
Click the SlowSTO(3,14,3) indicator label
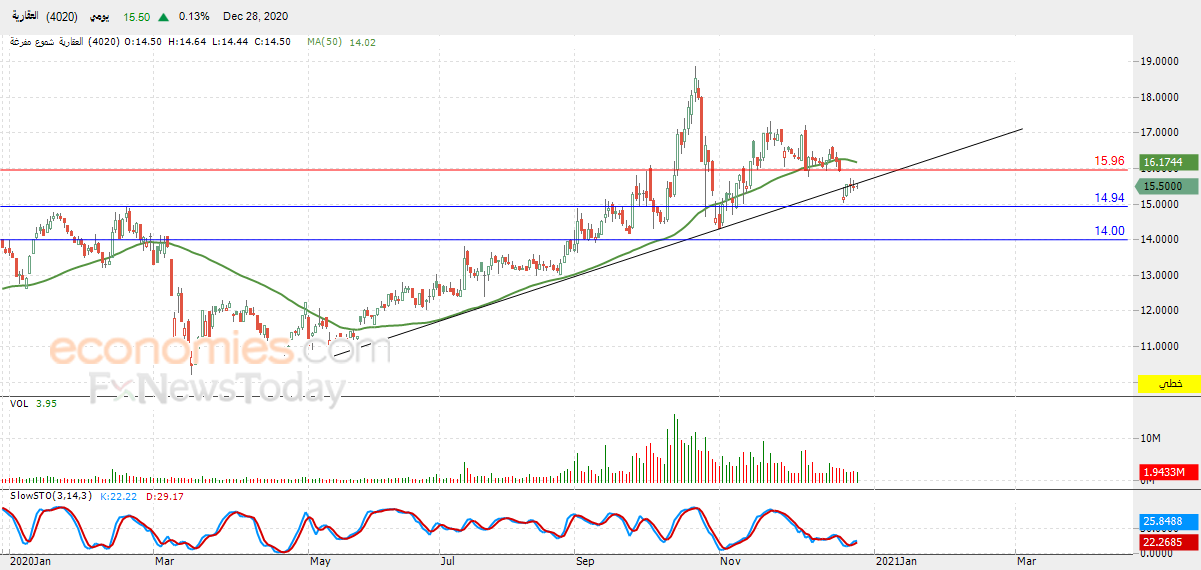tap(51, 496)
